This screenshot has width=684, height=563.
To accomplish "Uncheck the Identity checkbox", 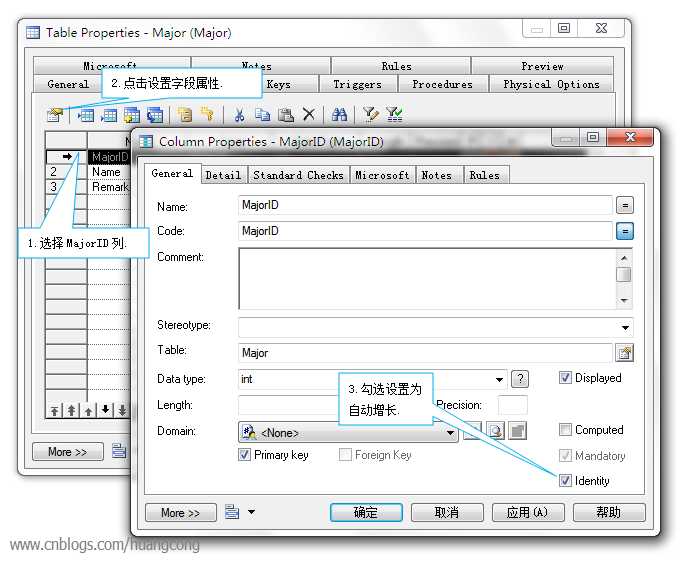I will click(565, 481).
